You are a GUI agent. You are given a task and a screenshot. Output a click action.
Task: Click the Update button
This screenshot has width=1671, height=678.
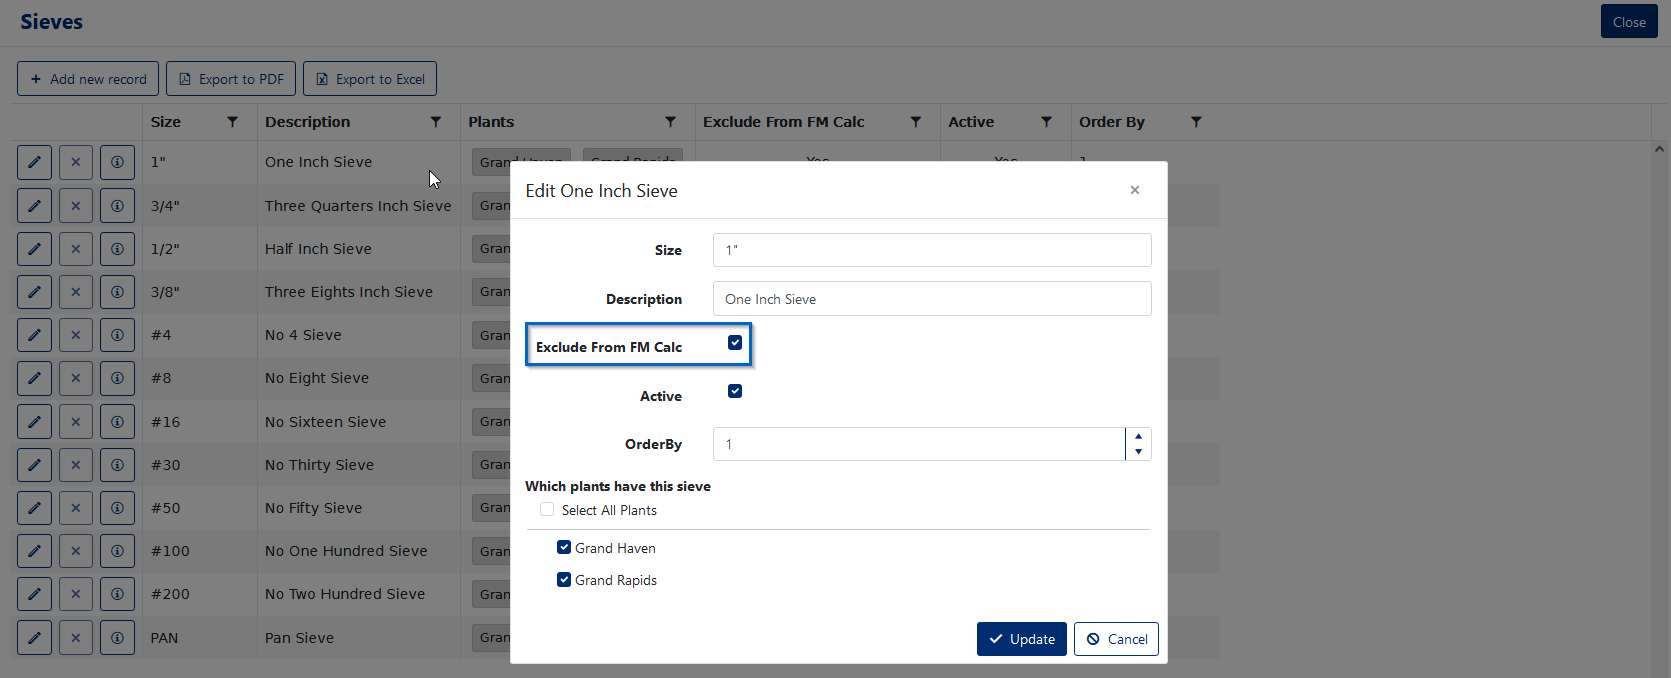(1022, 639)
